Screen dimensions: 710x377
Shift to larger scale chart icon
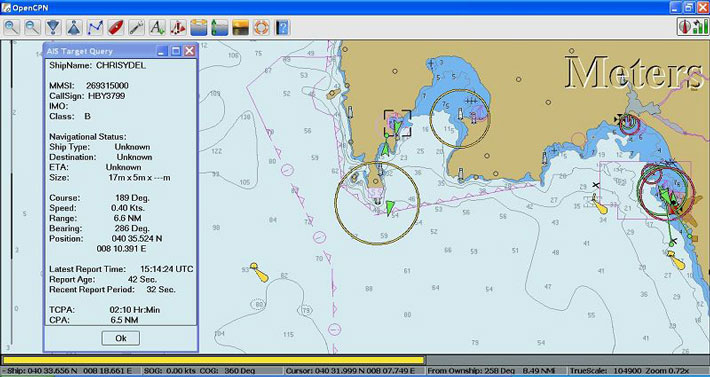pyautogui.click(x=74, y=28)
